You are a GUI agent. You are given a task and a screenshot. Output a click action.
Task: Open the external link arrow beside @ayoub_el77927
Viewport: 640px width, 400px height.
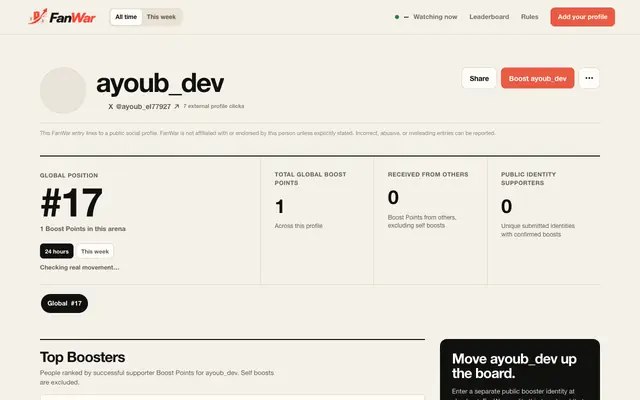point(177,107)
